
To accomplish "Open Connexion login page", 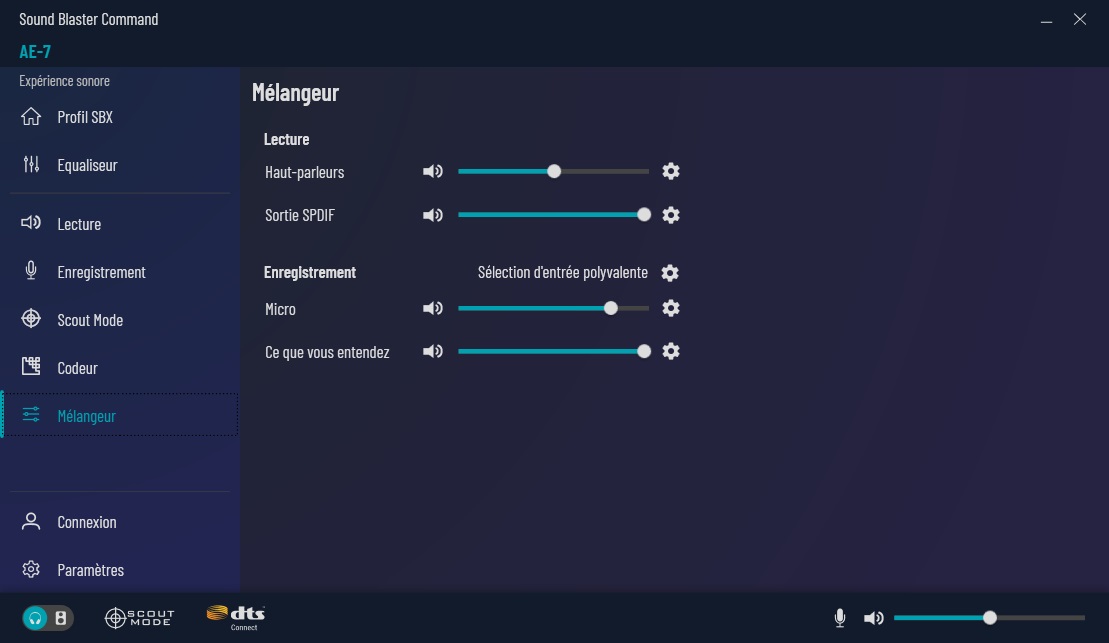I will [x=120, y=522].
